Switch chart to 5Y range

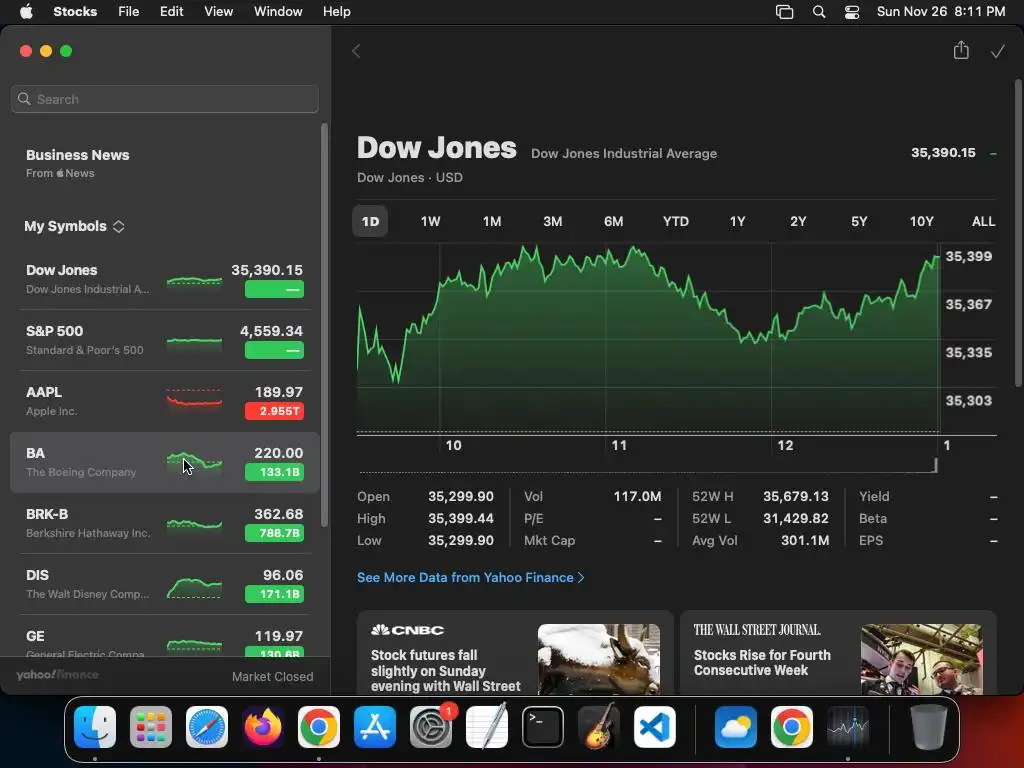tap(859, 221)
